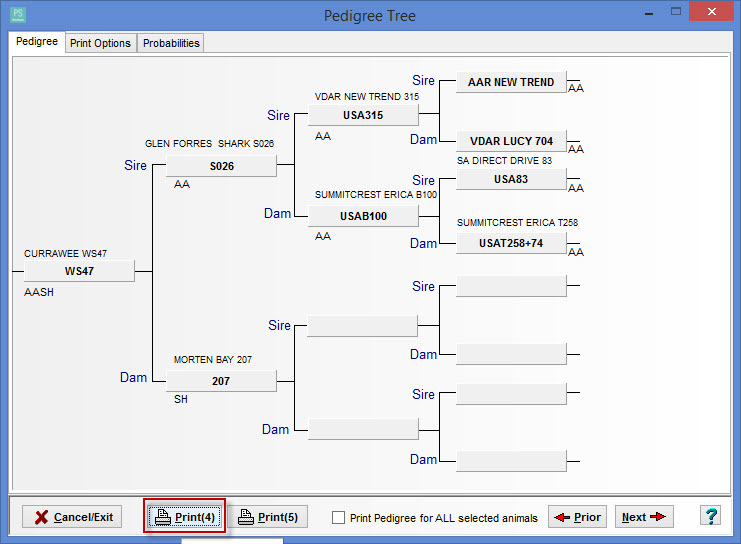Click the red left arrow on Prior

point(562,517)
